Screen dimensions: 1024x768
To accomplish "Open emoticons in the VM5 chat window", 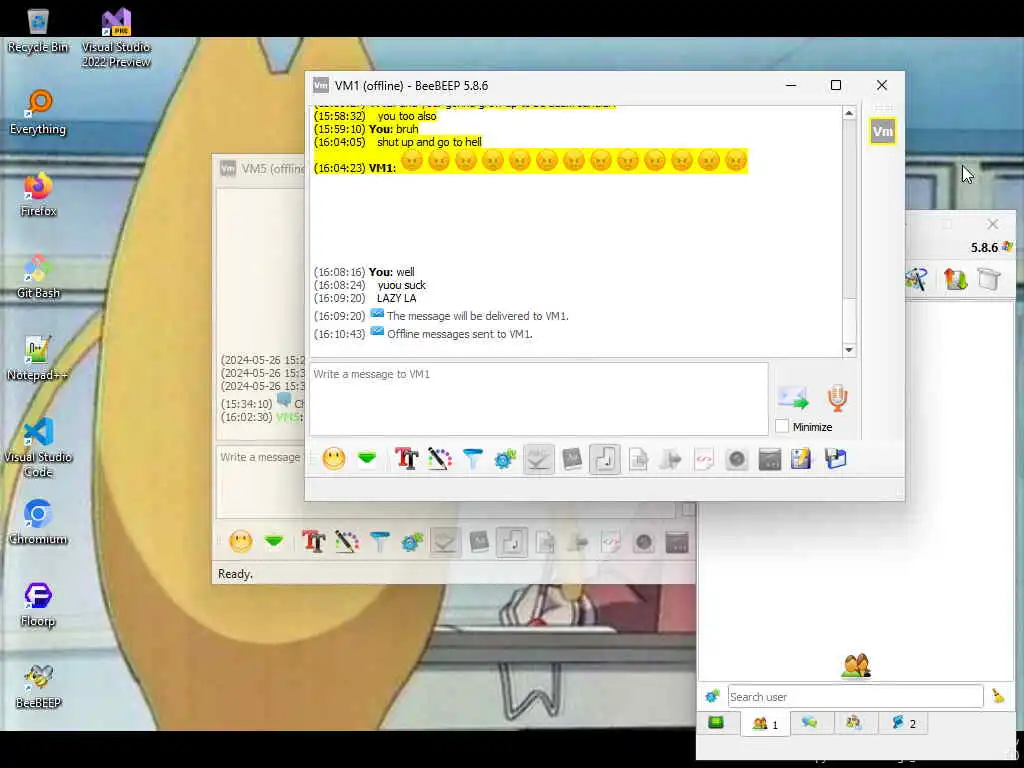I will coord(241,541).
